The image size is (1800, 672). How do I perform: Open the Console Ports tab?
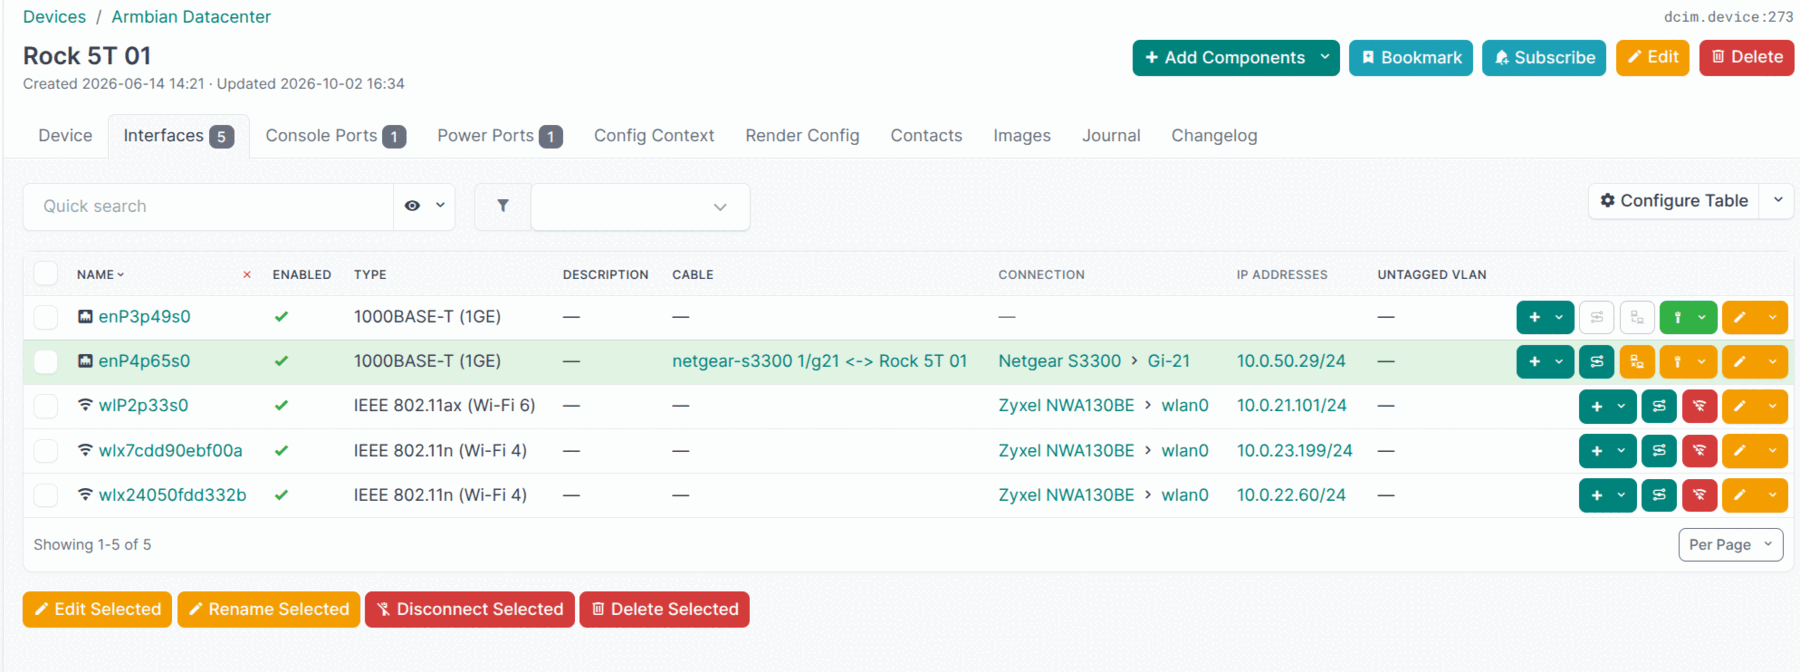[x=335, y=136]
